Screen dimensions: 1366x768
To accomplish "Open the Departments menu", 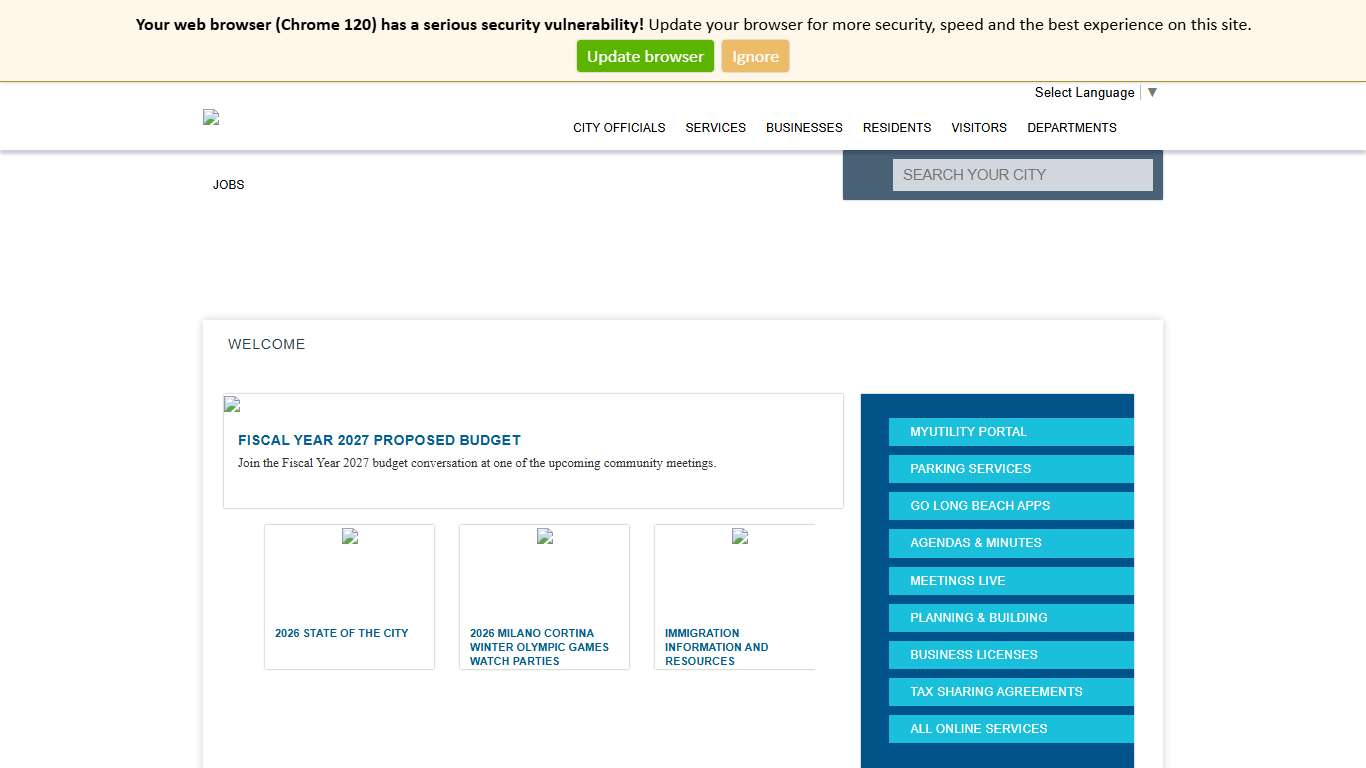I will point(1071,128).
